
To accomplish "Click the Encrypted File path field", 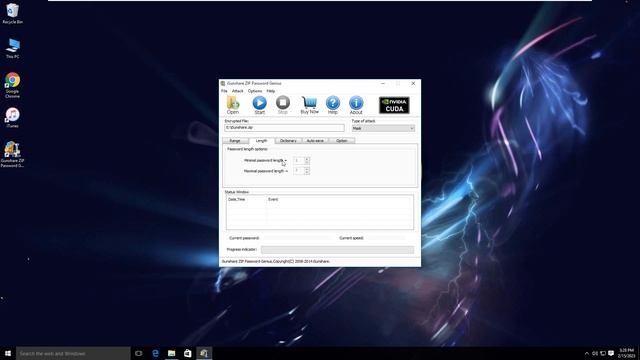I will pyautogui.click(x=284, y=128).
